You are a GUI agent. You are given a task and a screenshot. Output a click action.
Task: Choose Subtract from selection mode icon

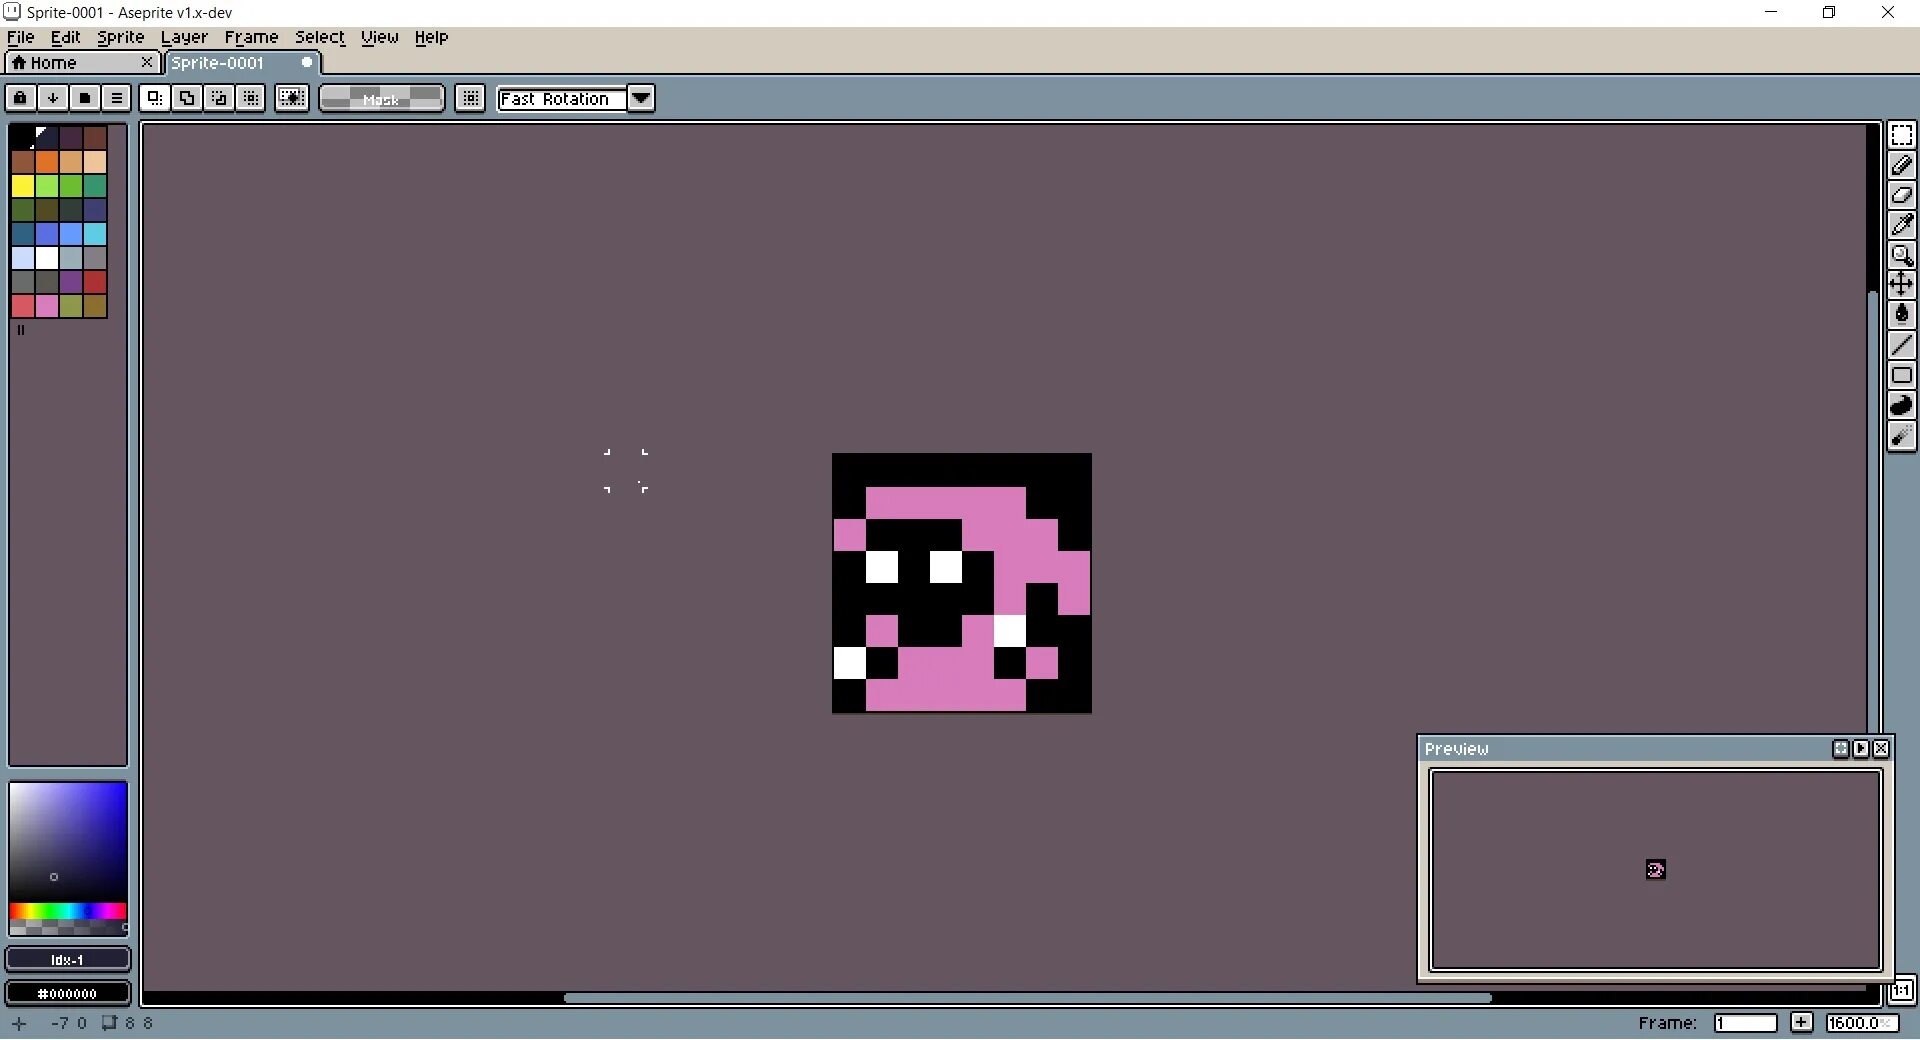218,98
